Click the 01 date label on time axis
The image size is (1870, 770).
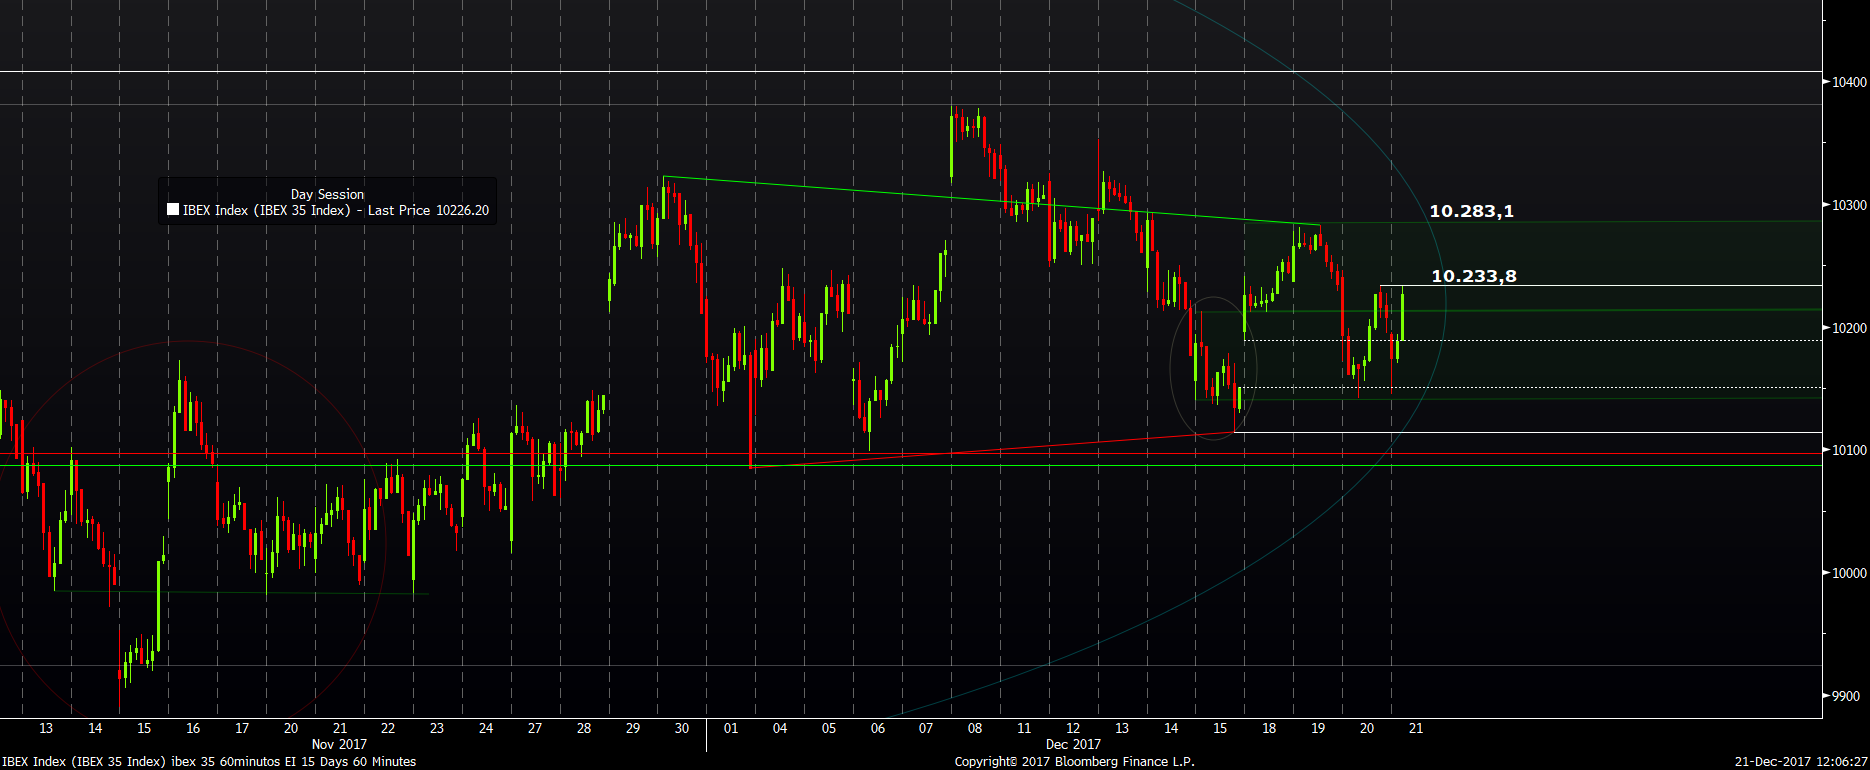731,728
